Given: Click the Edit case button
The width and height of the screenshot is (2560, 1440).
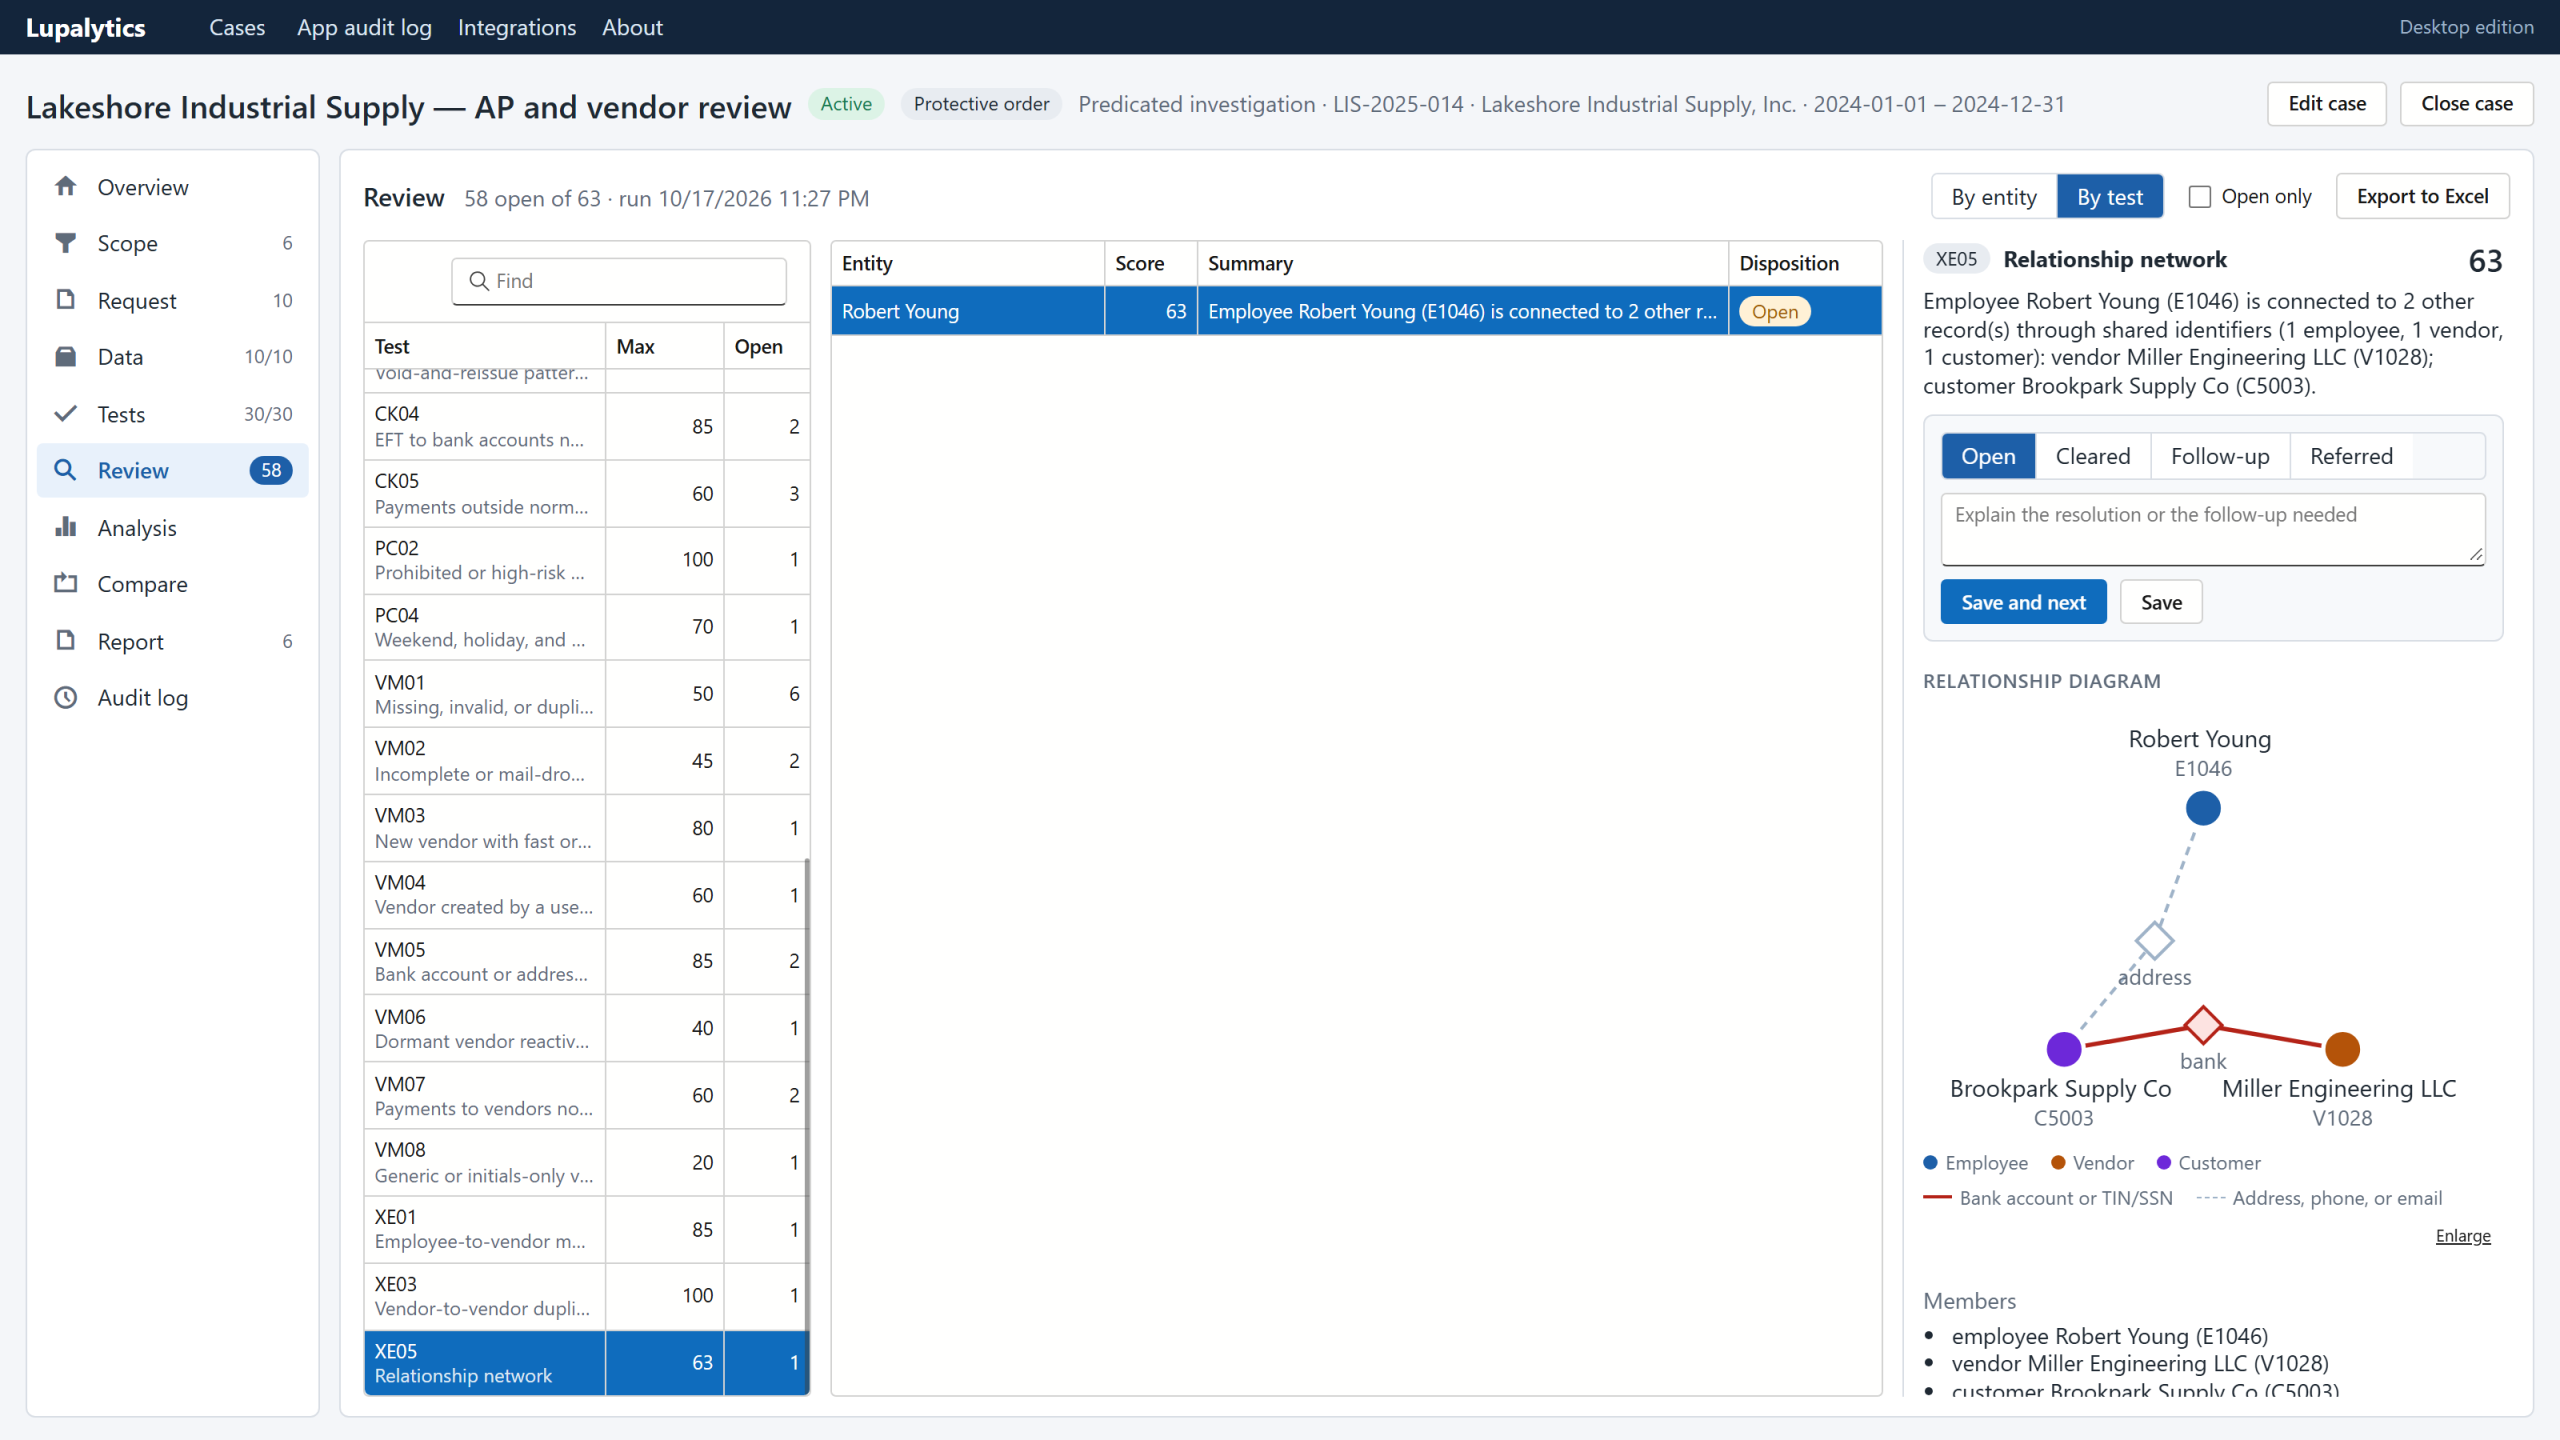Looking at the screenshot, I should click(x=2326, y=104).
